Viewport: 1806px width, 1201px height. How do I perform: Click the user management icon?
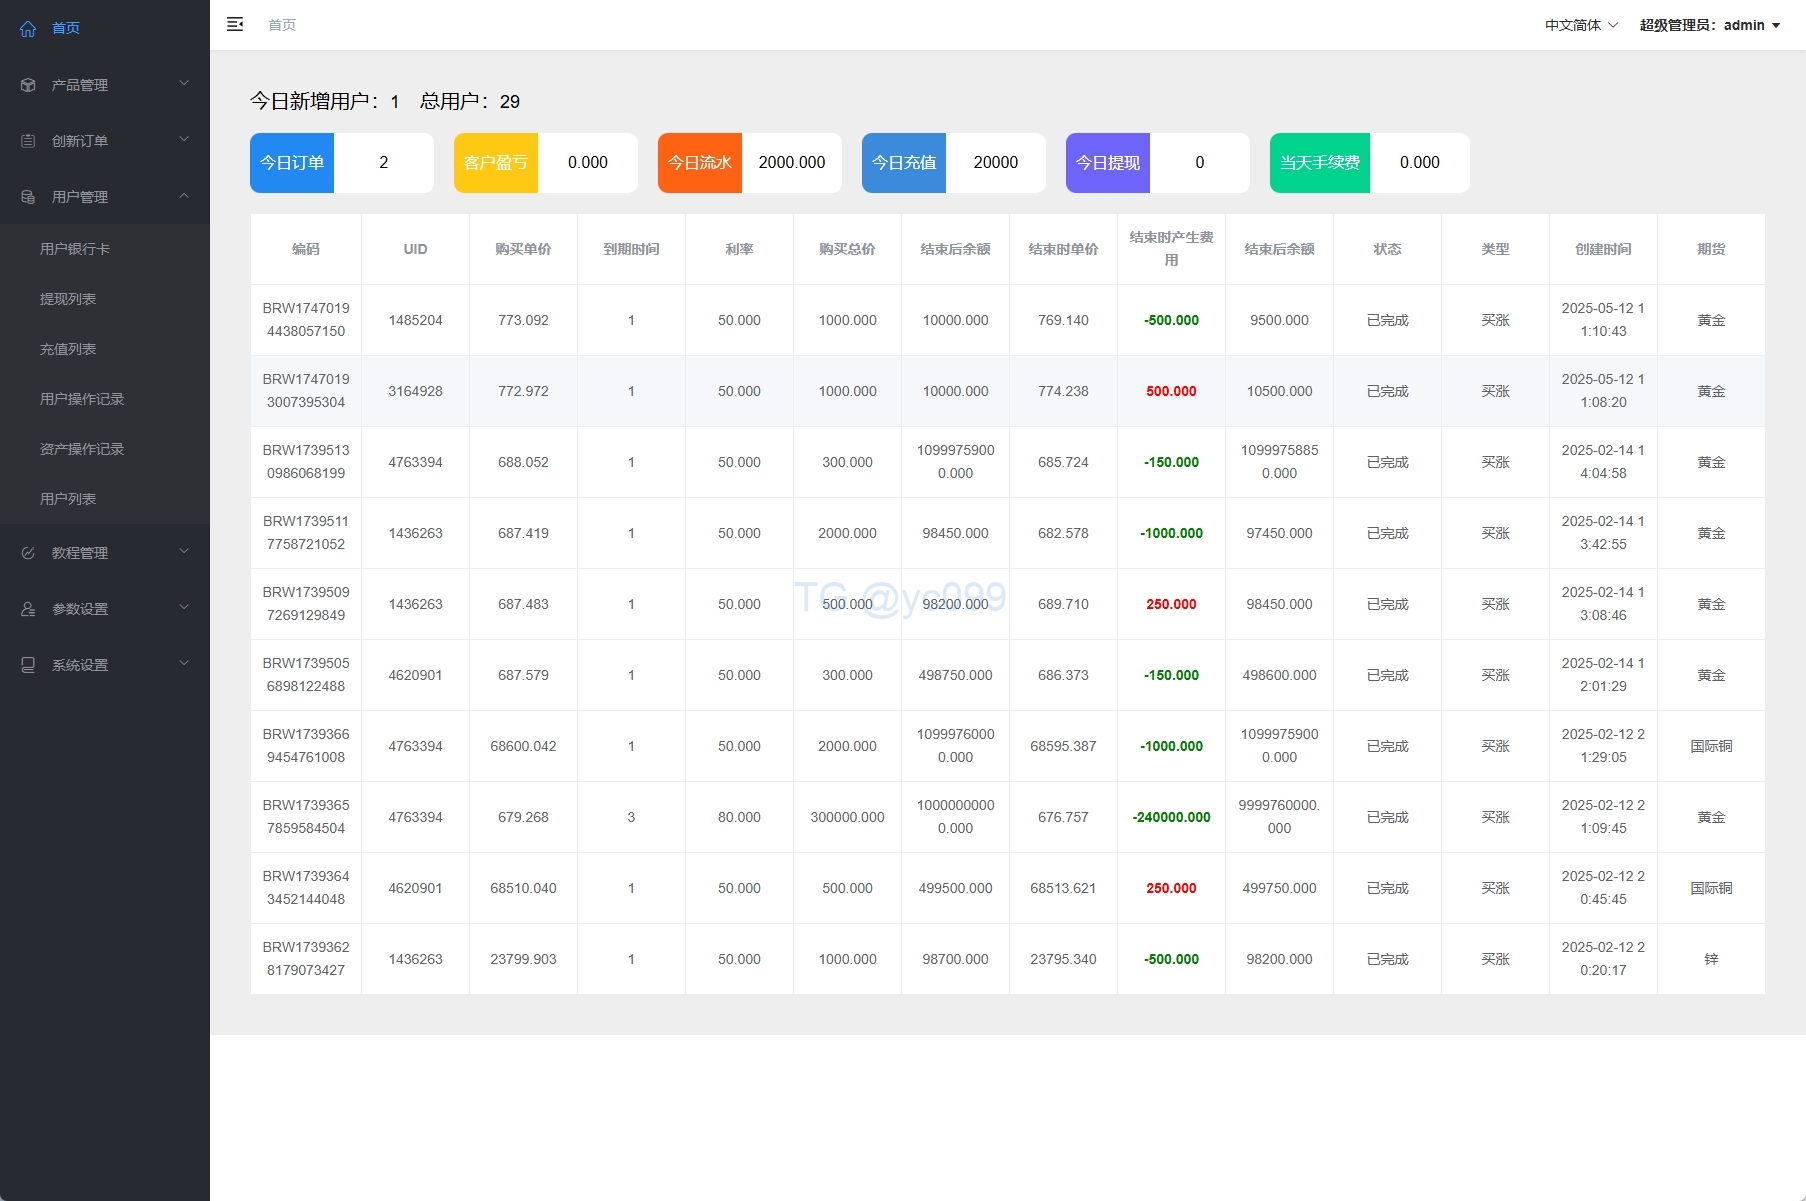[28, 197]
